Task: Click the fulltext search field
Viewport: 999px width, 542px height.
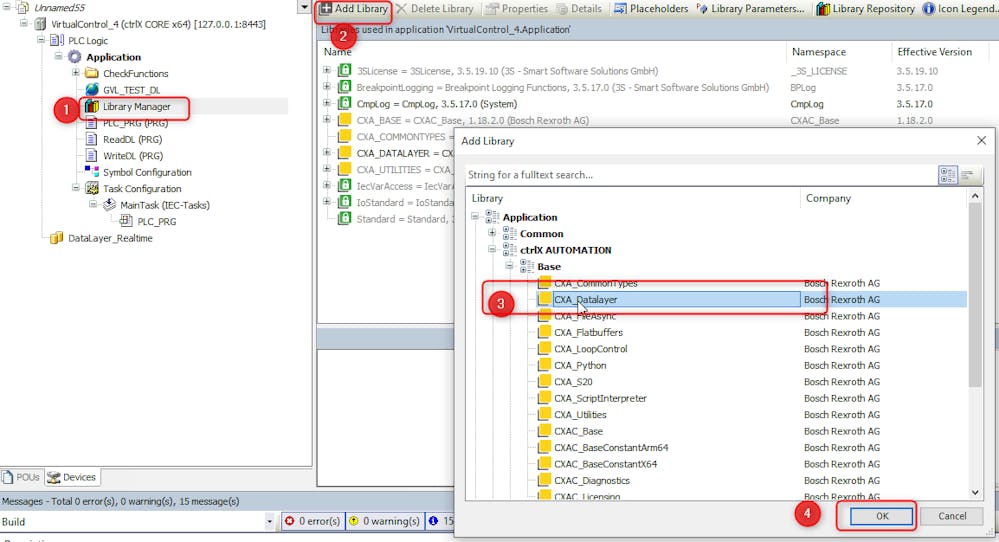Action: click(x=700, y=175)
